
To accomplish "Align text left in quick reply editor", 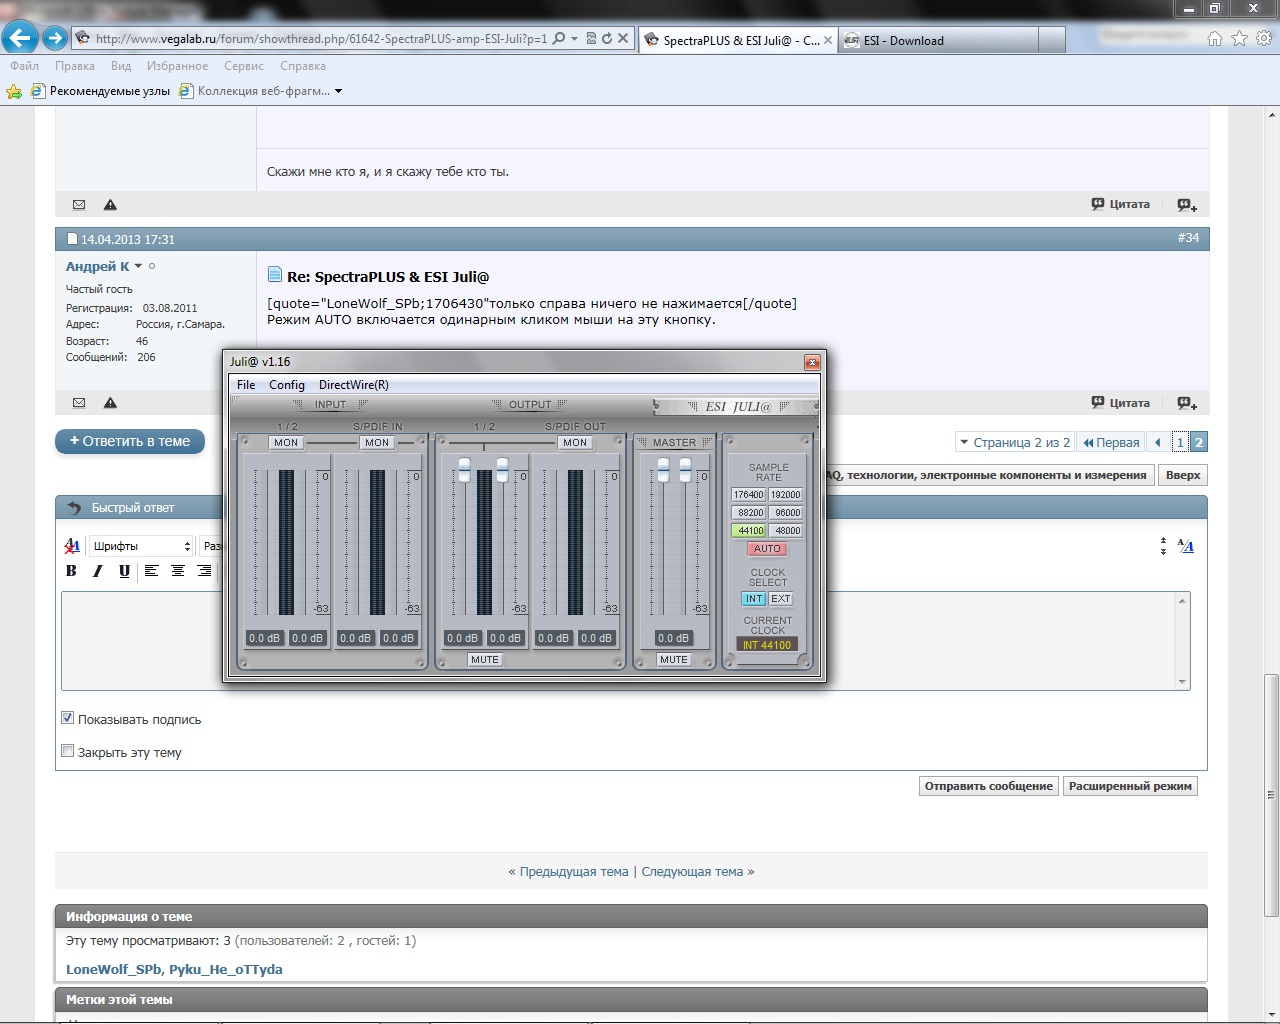I will tap(152, 571).
